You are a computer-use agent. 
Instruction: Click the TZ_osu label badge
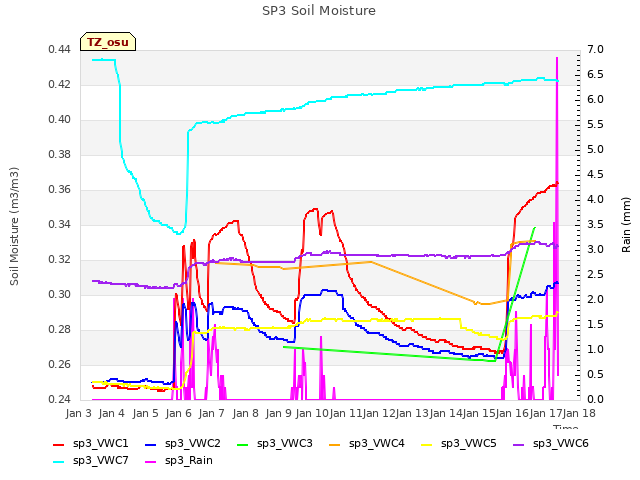[x=108, y=42]
